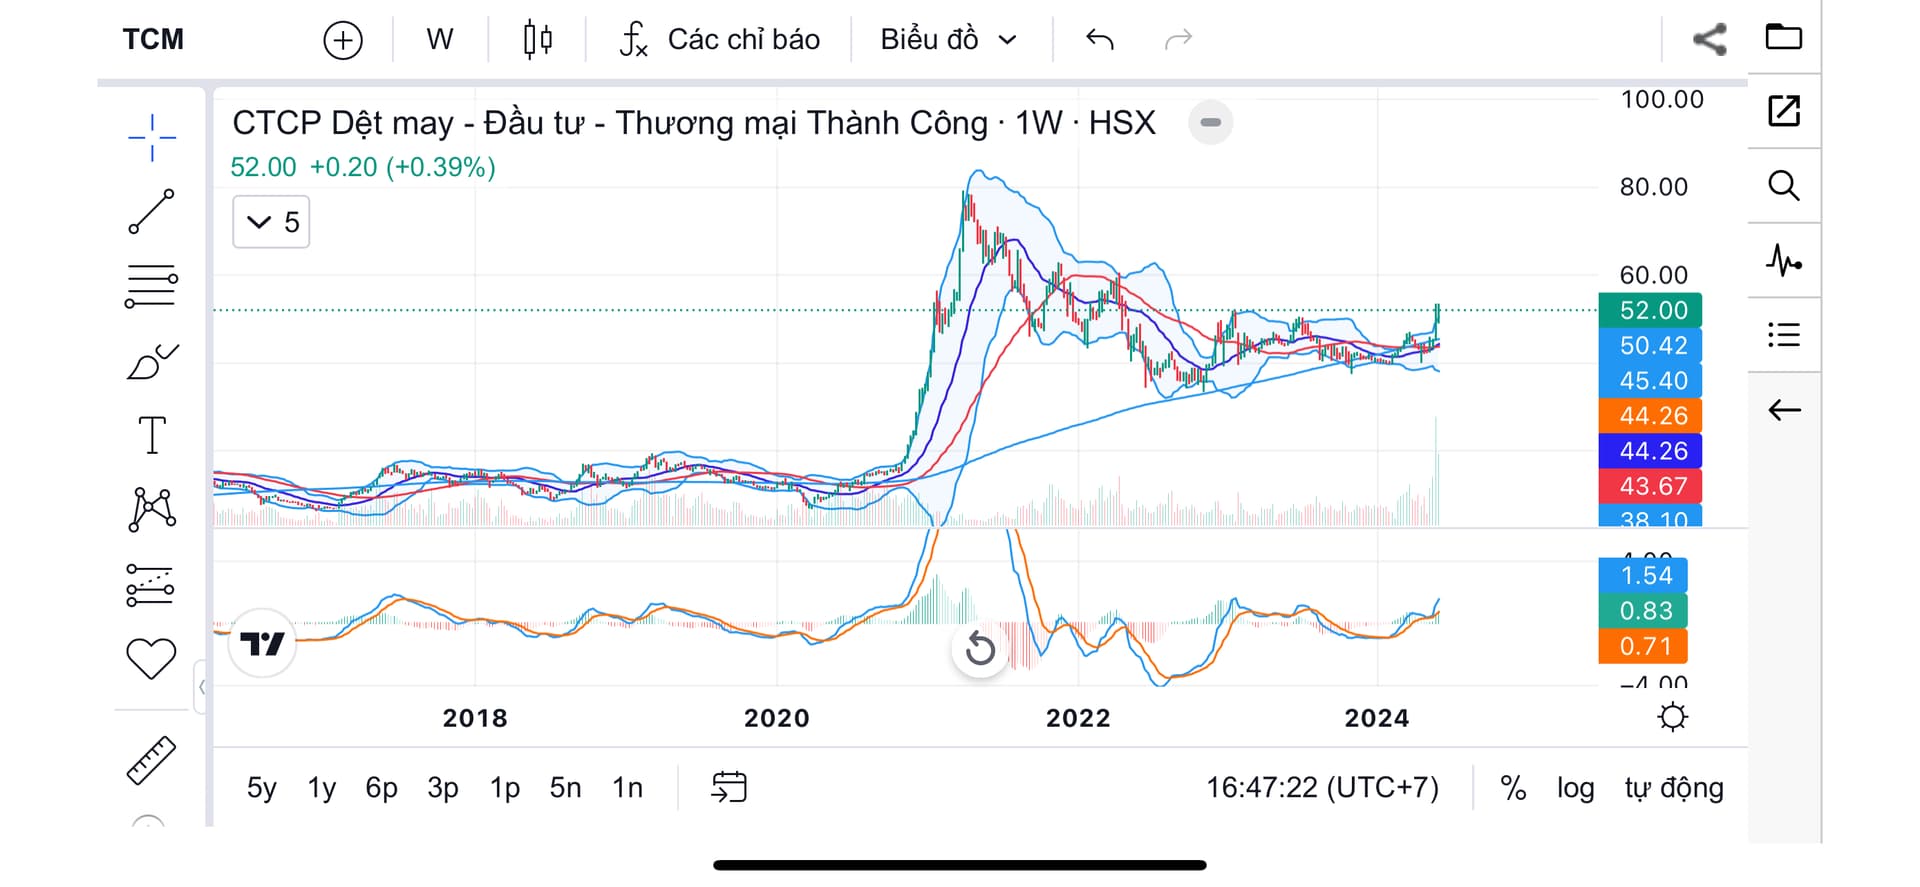This screenshot has height=887, width=1920.
Task: Open the candlestick chart style selector
Action: click(538, 39)
